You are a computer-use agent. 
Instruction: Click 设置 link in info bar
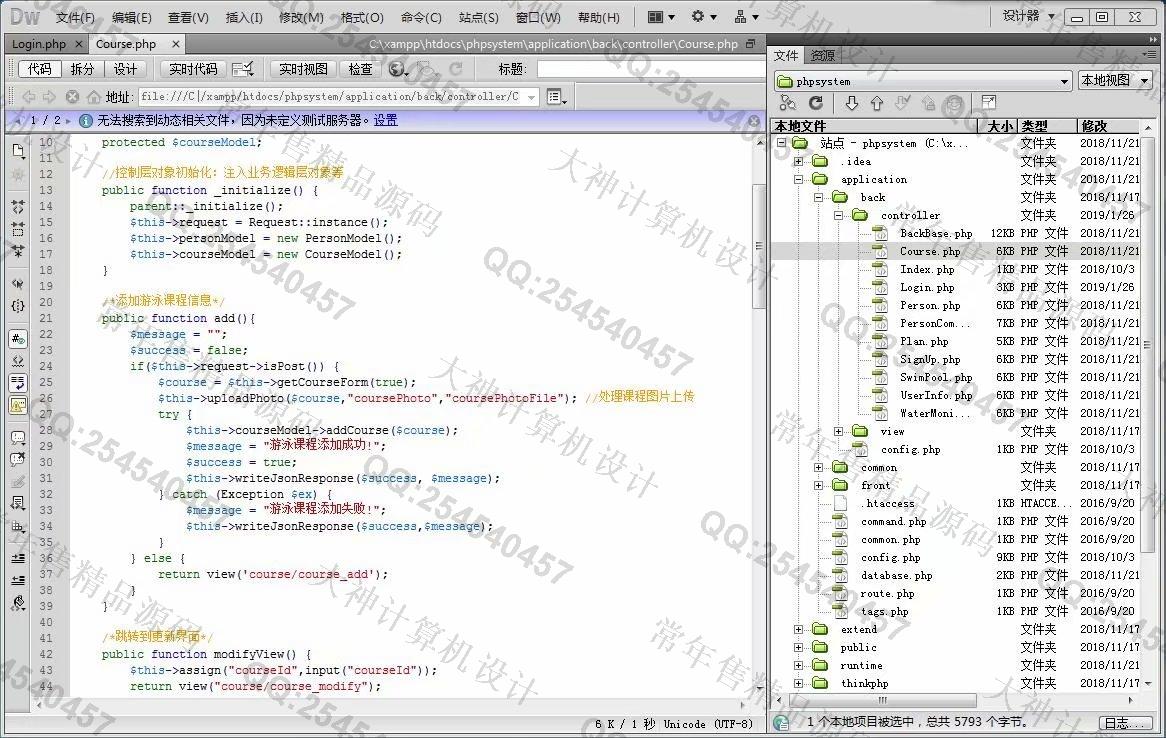[385, 121]
